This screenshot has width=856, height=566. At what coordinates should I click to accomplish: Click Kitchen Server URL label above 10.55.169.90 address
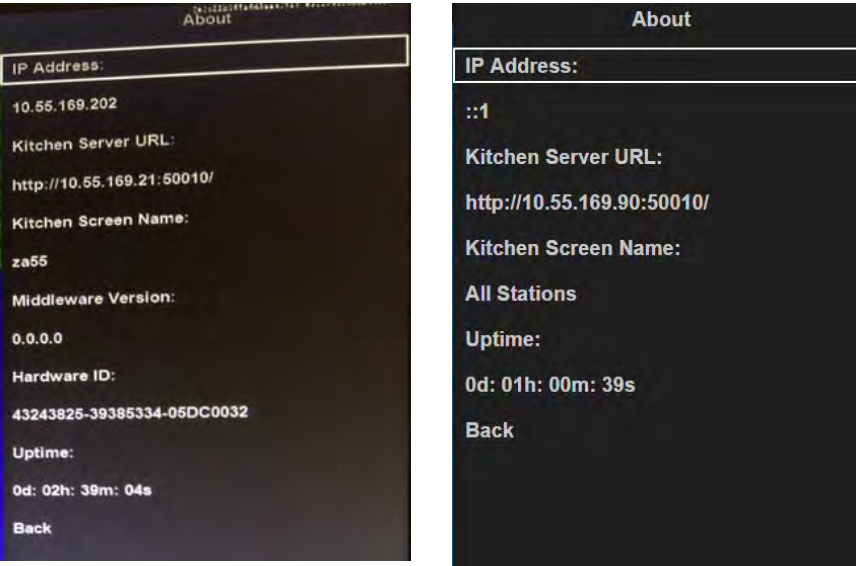[564, 158]
